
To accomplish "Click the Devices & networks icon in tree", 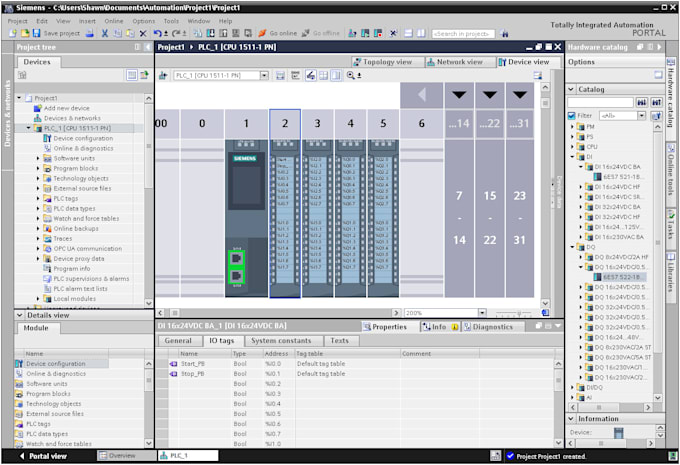I will tap(38, 118).
